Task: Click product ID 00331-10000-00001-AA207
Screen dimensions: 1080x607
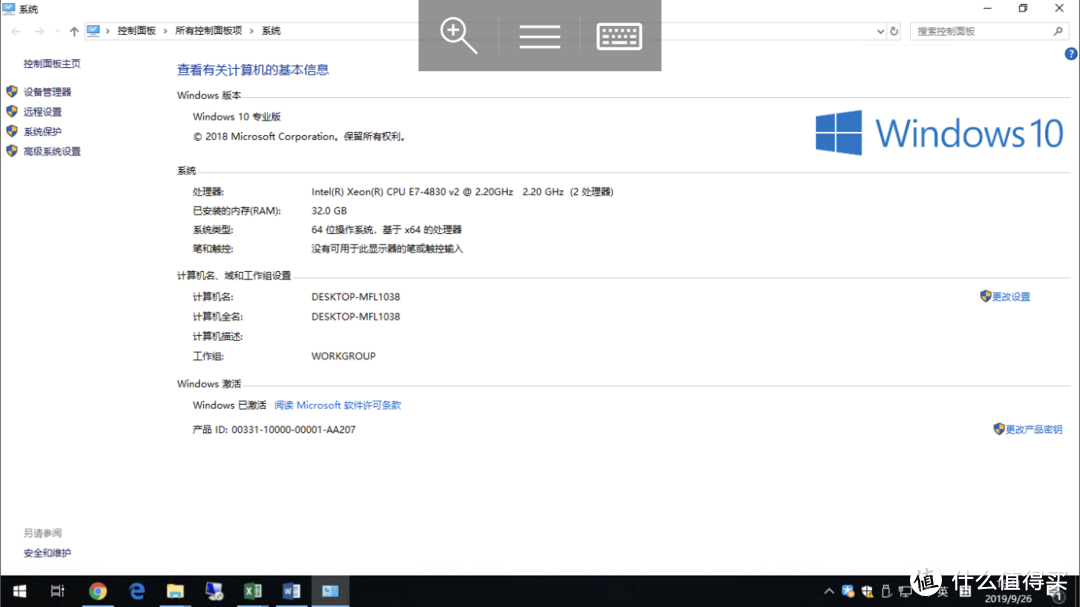Action: [x=274, y=429]
